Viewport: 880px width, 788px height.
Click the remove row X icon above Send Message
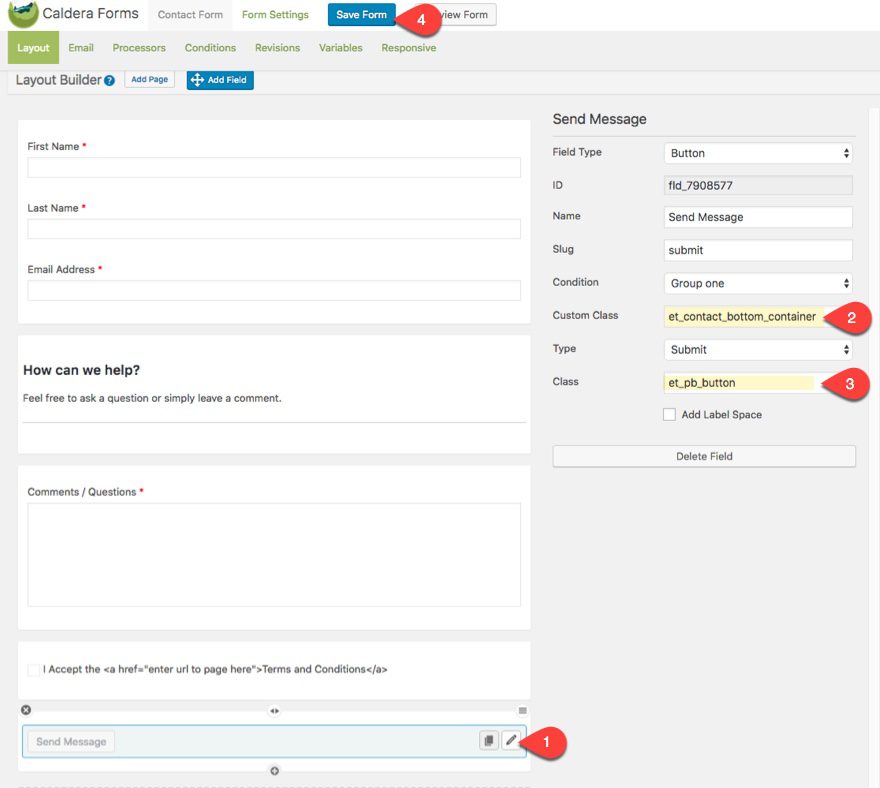pos(26,710)
